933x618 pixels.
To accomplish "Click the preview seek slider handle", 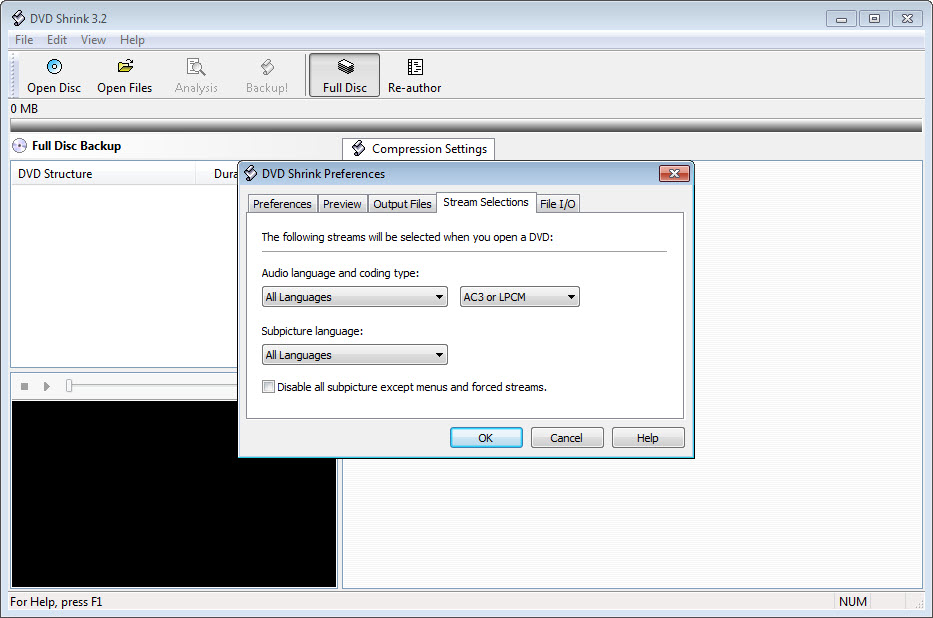I will (69, 386).
